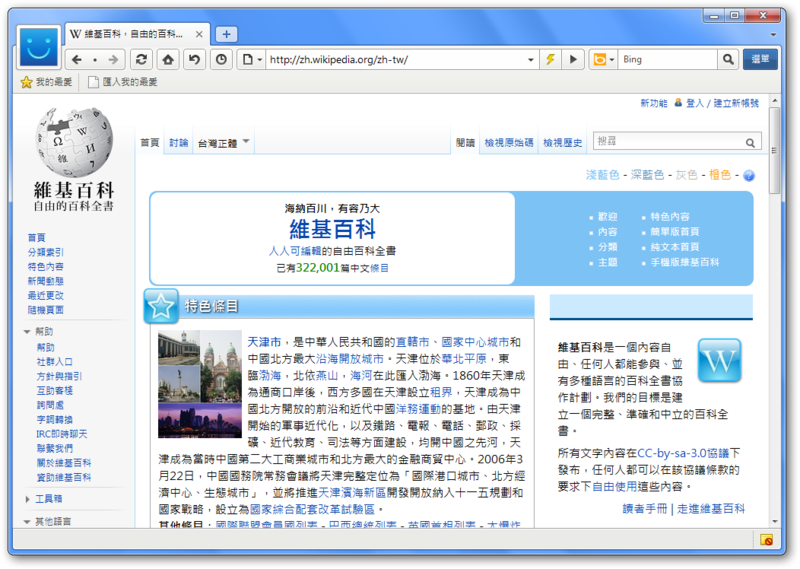This screenshot has width=800, height=569.
Task: Click the 走進維基百科 link
Action: (x=711, y=509)
